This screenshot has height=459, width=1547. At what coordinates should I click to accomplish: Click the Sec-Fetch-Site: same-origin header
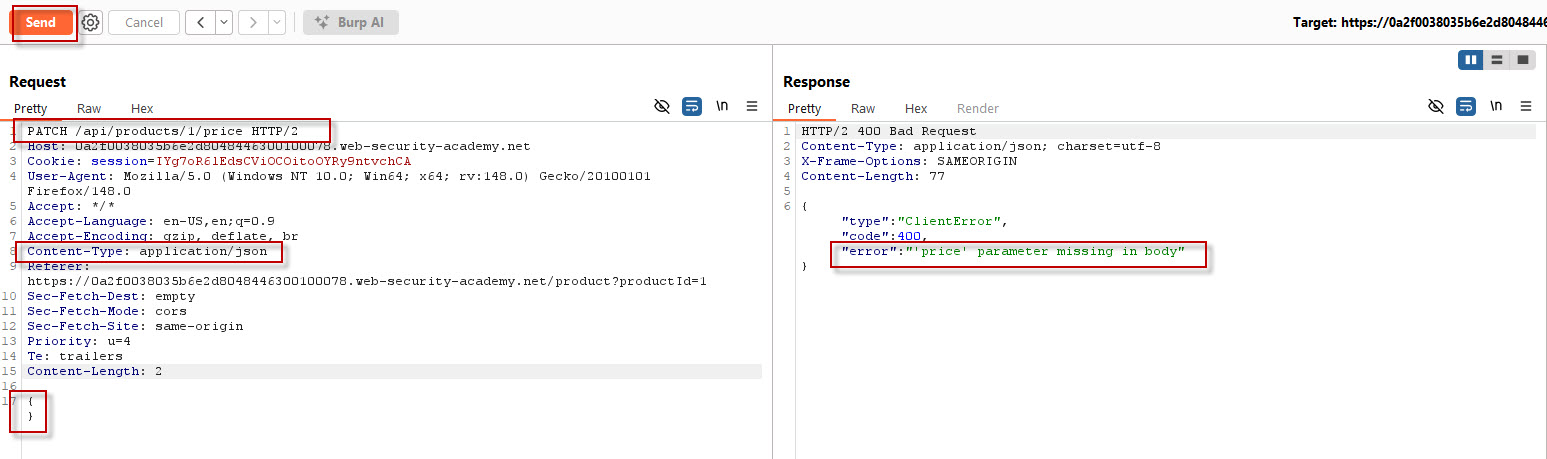click(135, 326)
